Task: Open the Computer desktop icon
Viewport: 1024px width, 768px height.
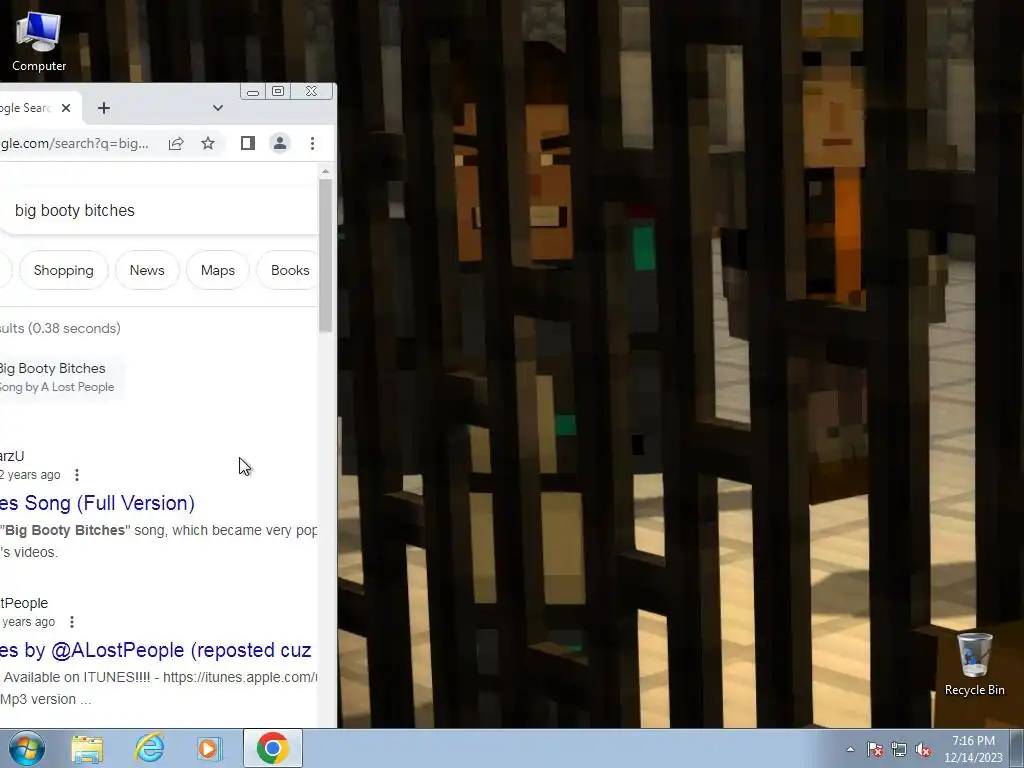Action: pos(39,42)
